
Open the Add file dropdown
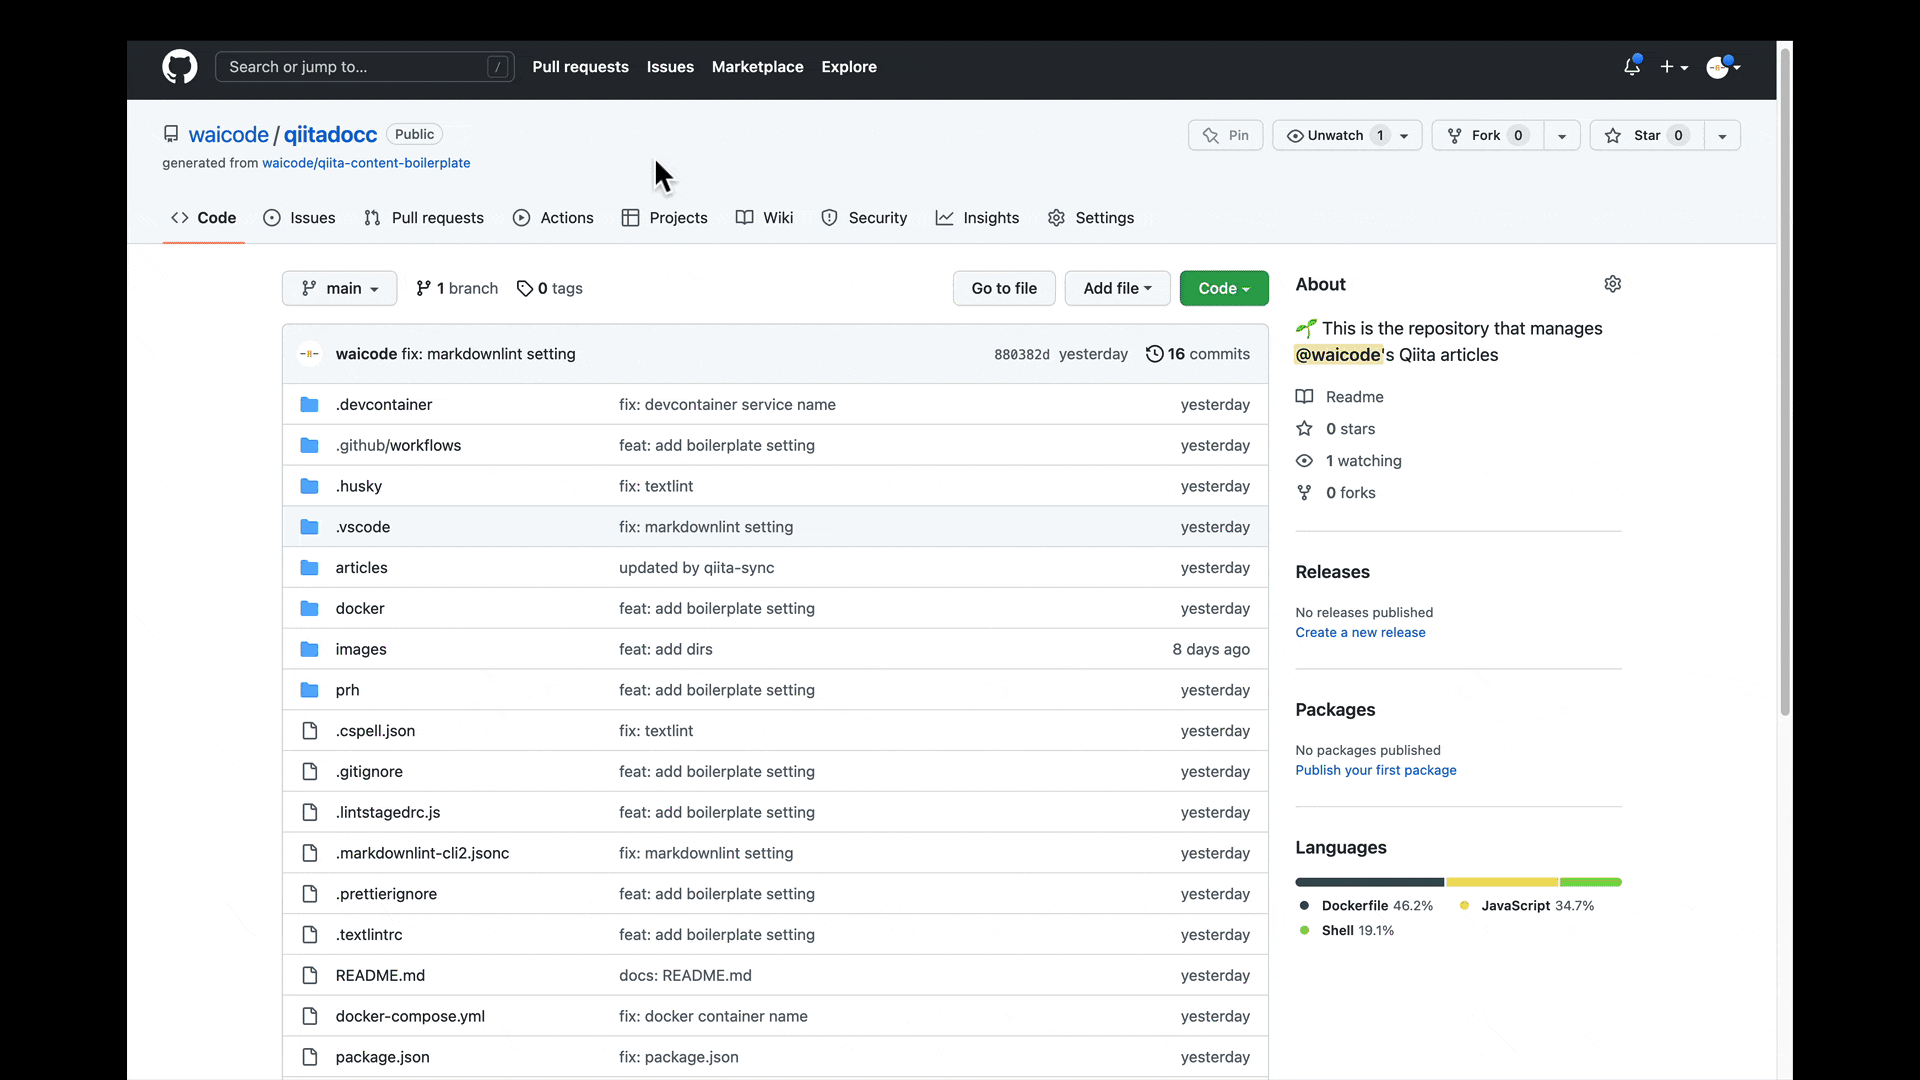coord(1117,288)
